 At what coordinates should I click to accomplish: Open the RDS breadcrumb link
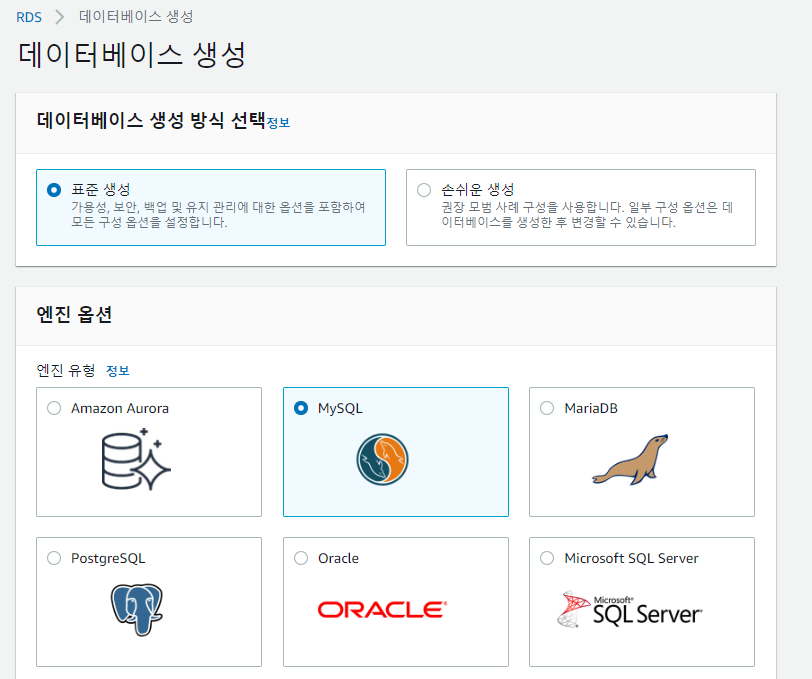[29, 17]
